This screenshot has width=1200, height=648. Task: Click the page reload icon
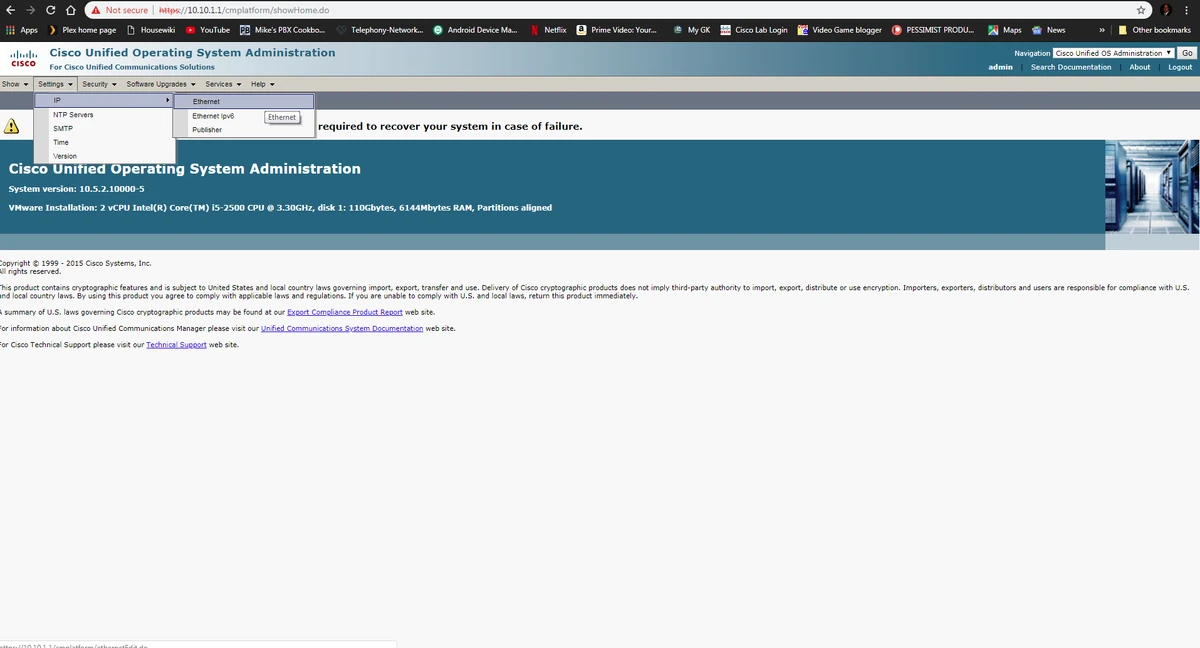point(50,10)
